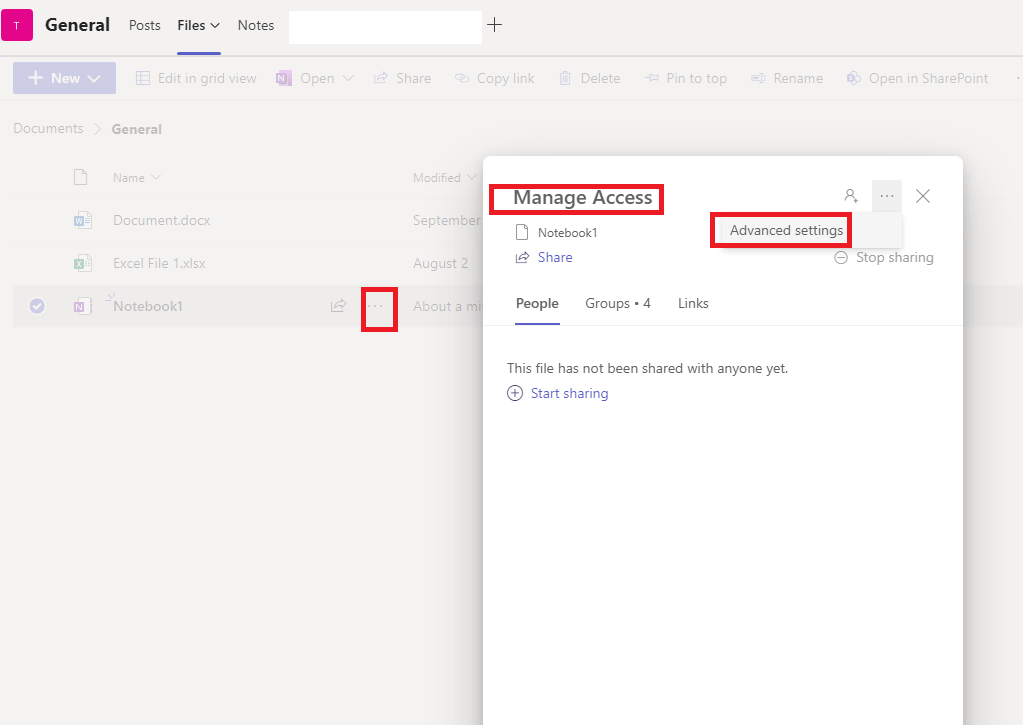Click the pink team avatar icon
1023x725 pixels.
pos(17,25)
